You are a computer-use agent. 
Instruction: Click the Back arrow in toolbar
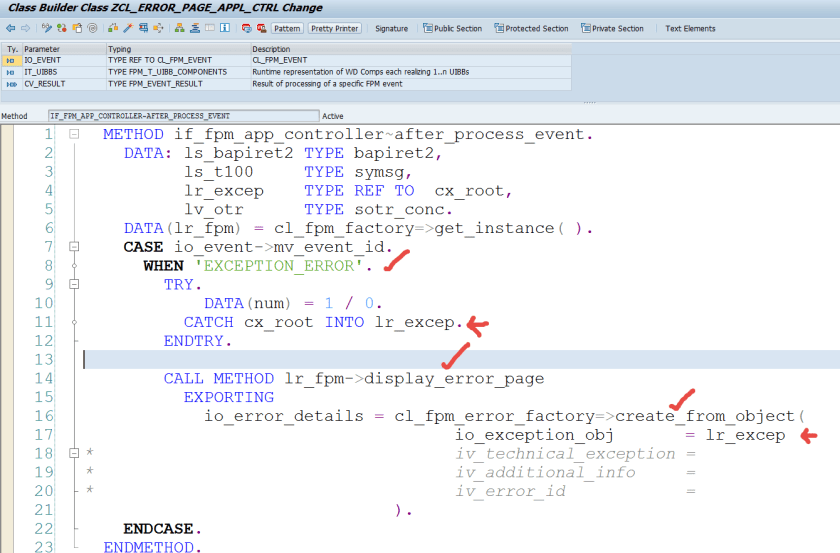tap(9, 28)
